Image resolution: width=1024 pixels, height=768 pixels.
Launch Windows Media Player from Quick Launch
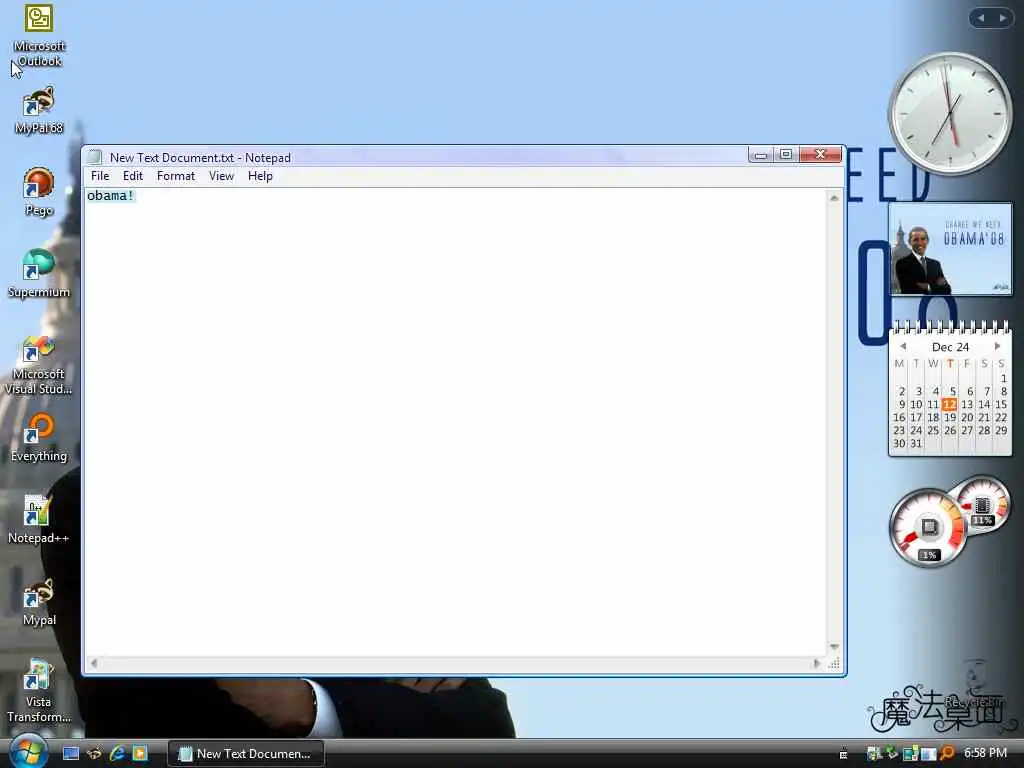click(x=140, y=754)
